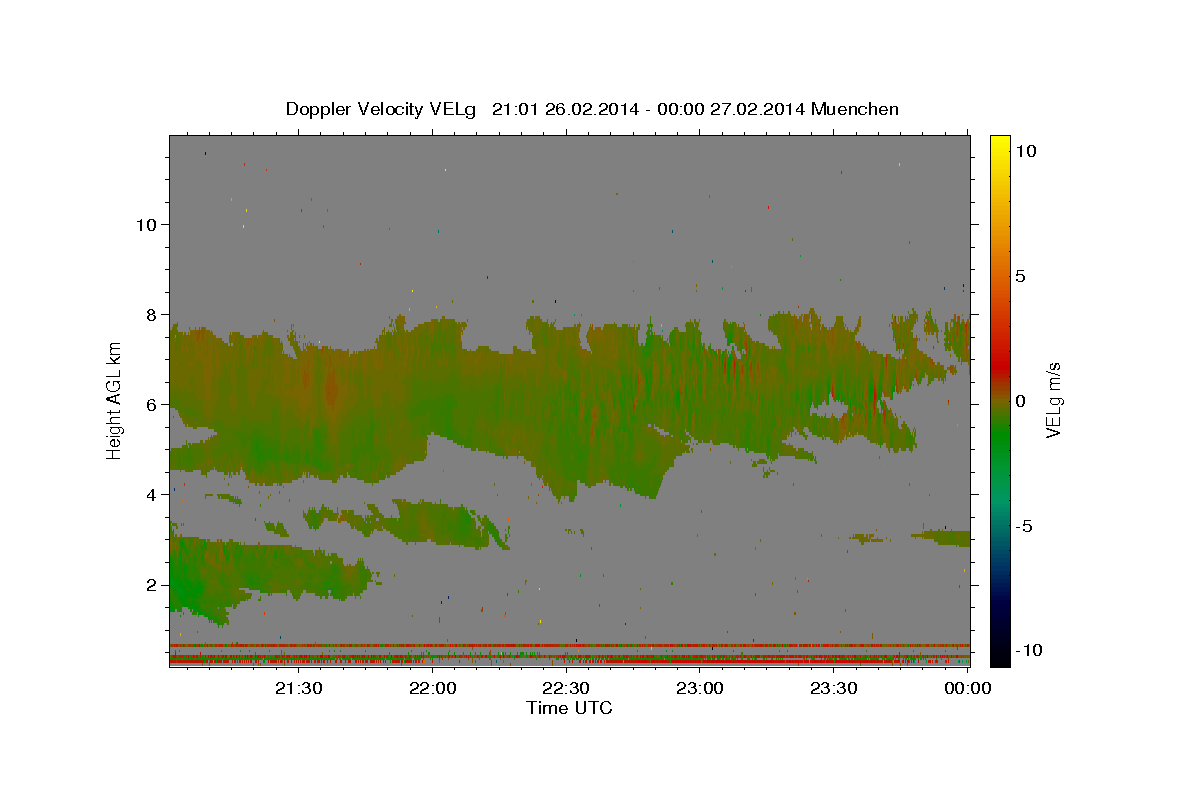Click the height tick label 2
The image size is (1200, 800).
[x=151, y=585]
